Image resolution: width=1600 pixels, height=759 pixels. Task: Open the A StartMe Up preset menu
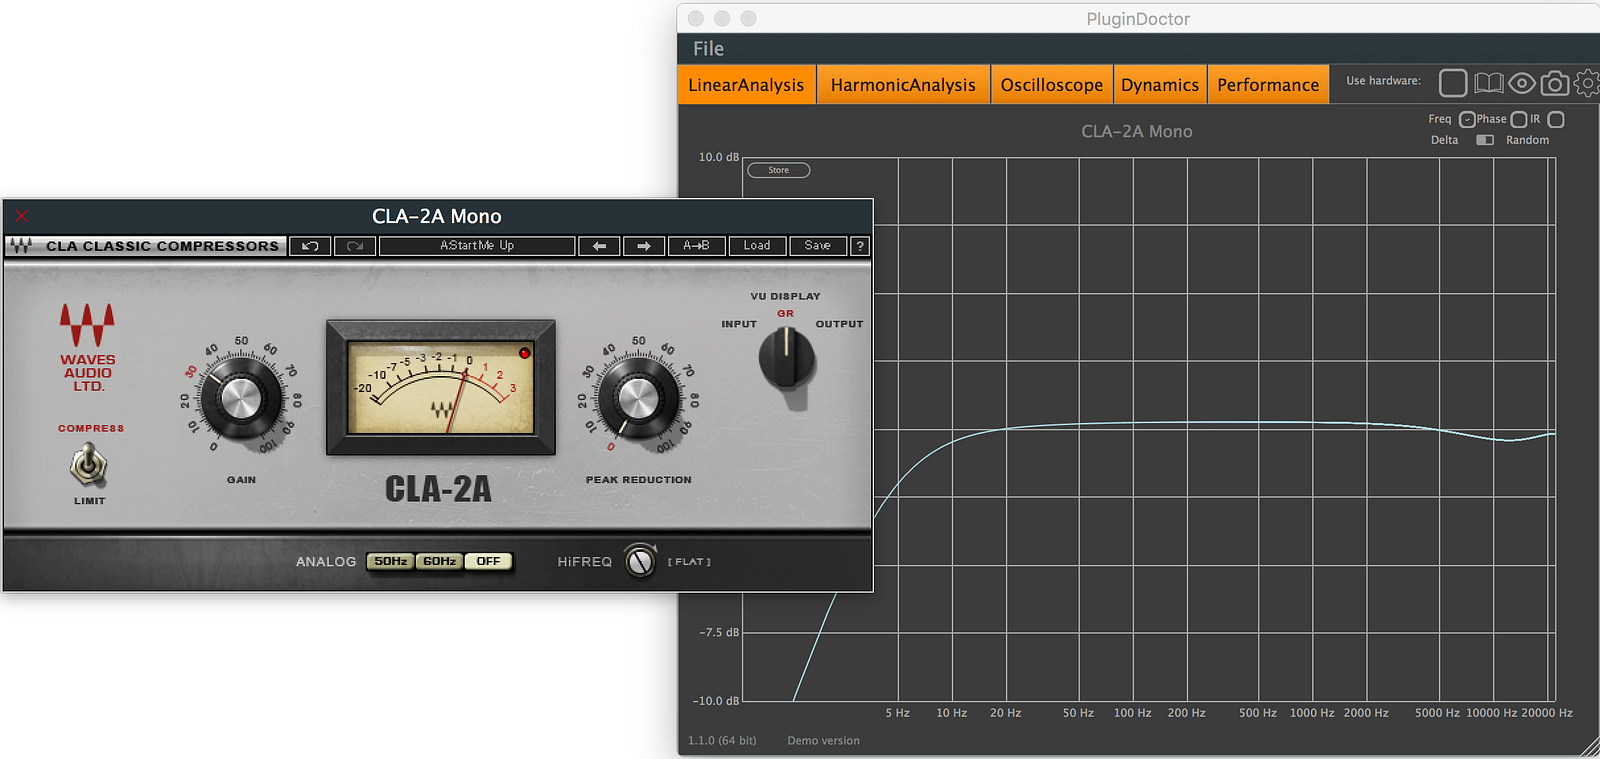click(477, 246)
